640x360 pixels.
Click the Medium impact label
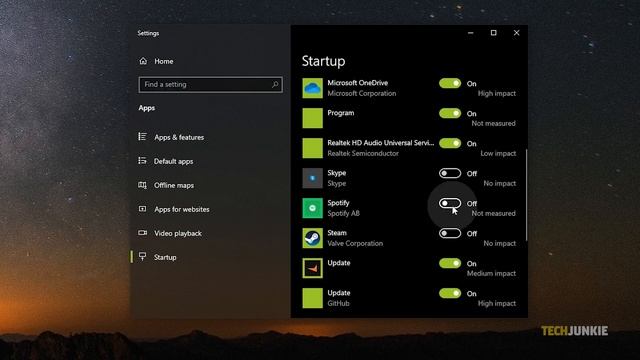coord(491,273)
